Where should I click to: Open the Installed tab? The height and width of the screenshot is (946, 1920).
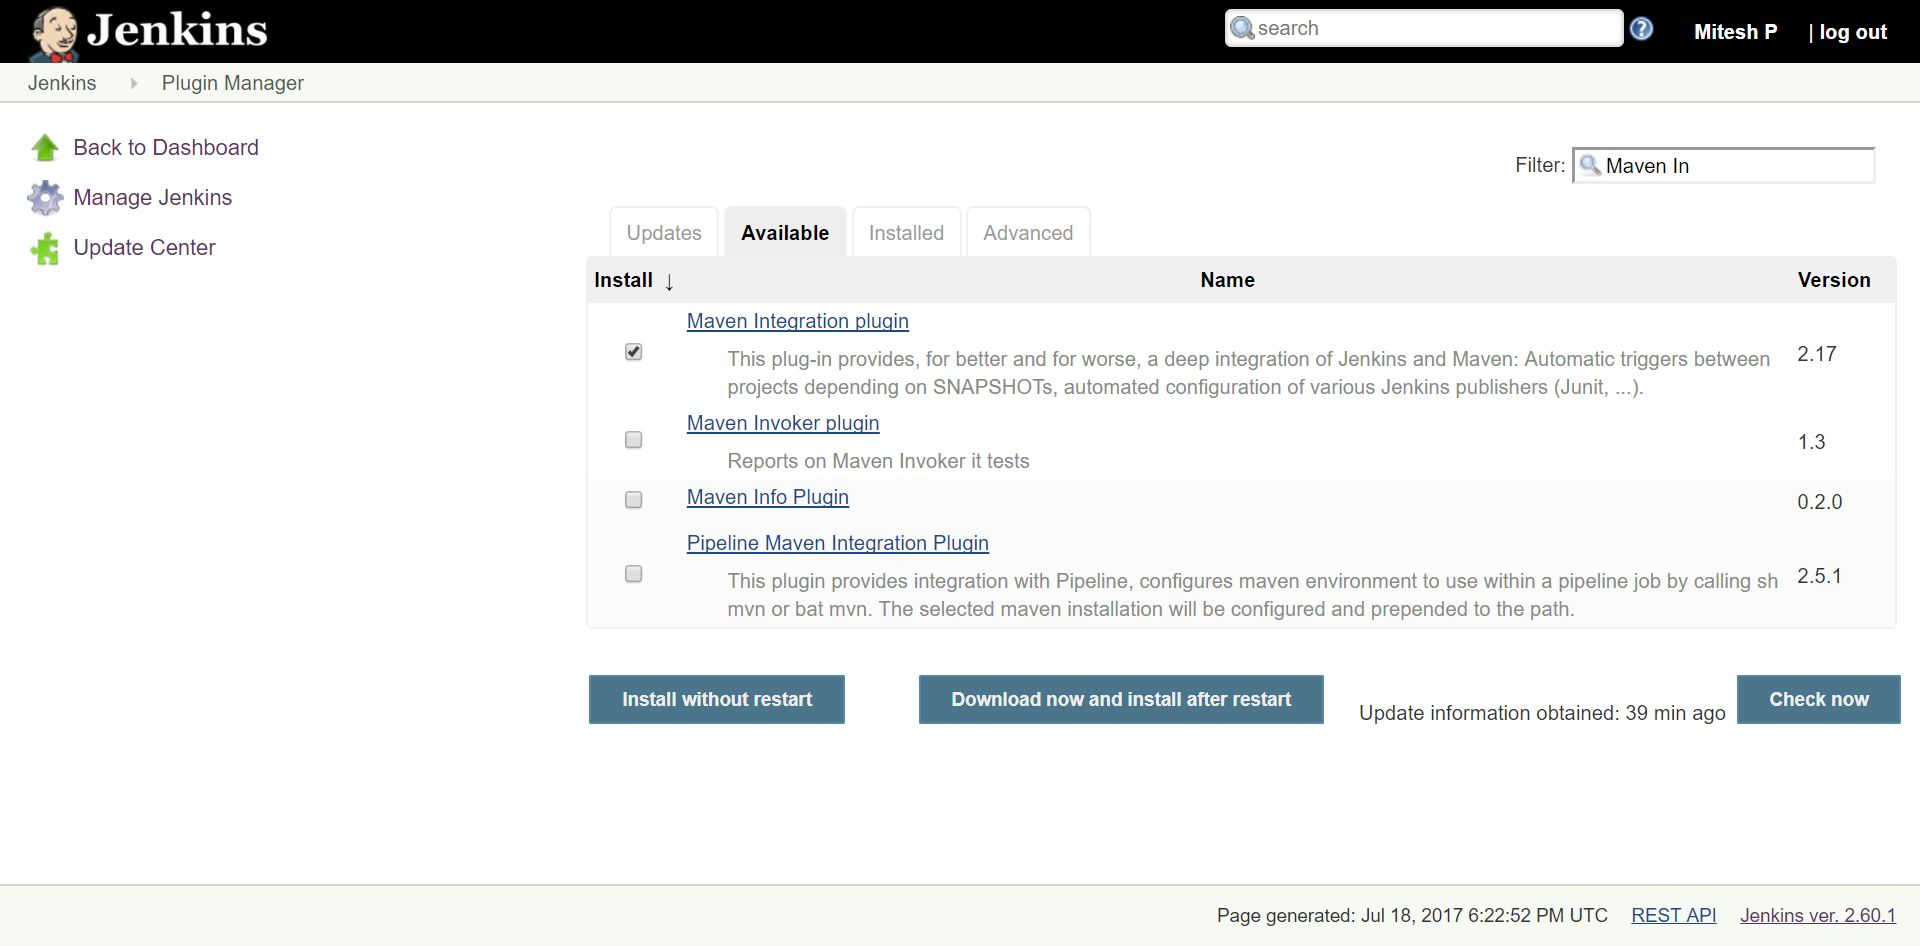(x=906, y=233)
